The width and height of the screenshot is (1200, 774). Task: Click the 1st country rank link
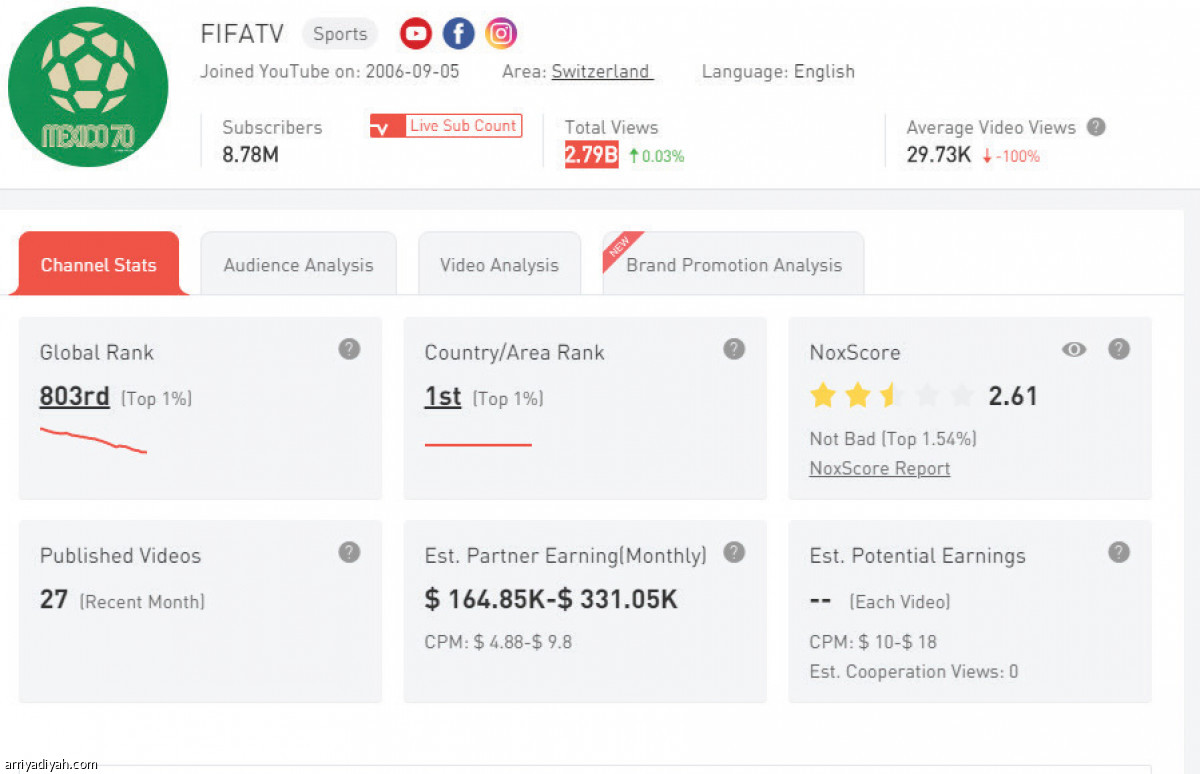point(443,397)
